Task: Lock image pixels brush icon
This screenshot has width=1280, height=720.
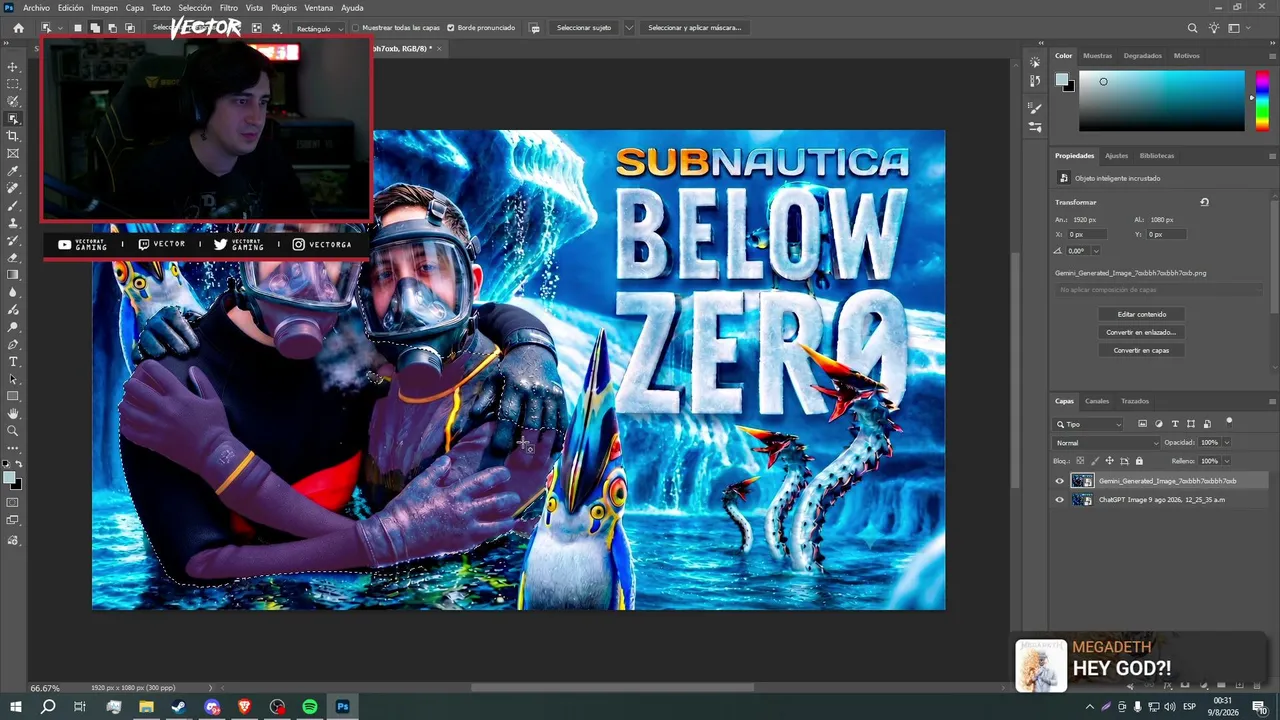Action: 1094,461
